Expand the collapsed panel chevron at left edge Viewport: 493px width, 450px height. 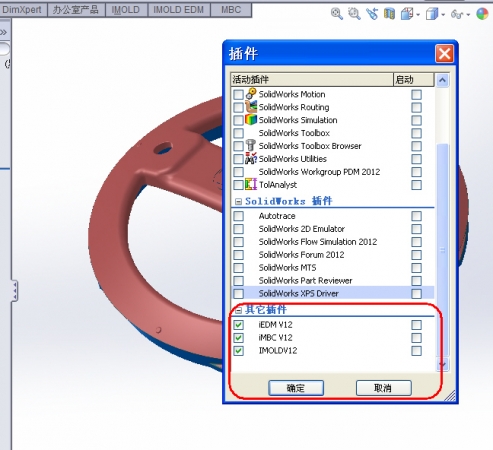coord(4,32)
